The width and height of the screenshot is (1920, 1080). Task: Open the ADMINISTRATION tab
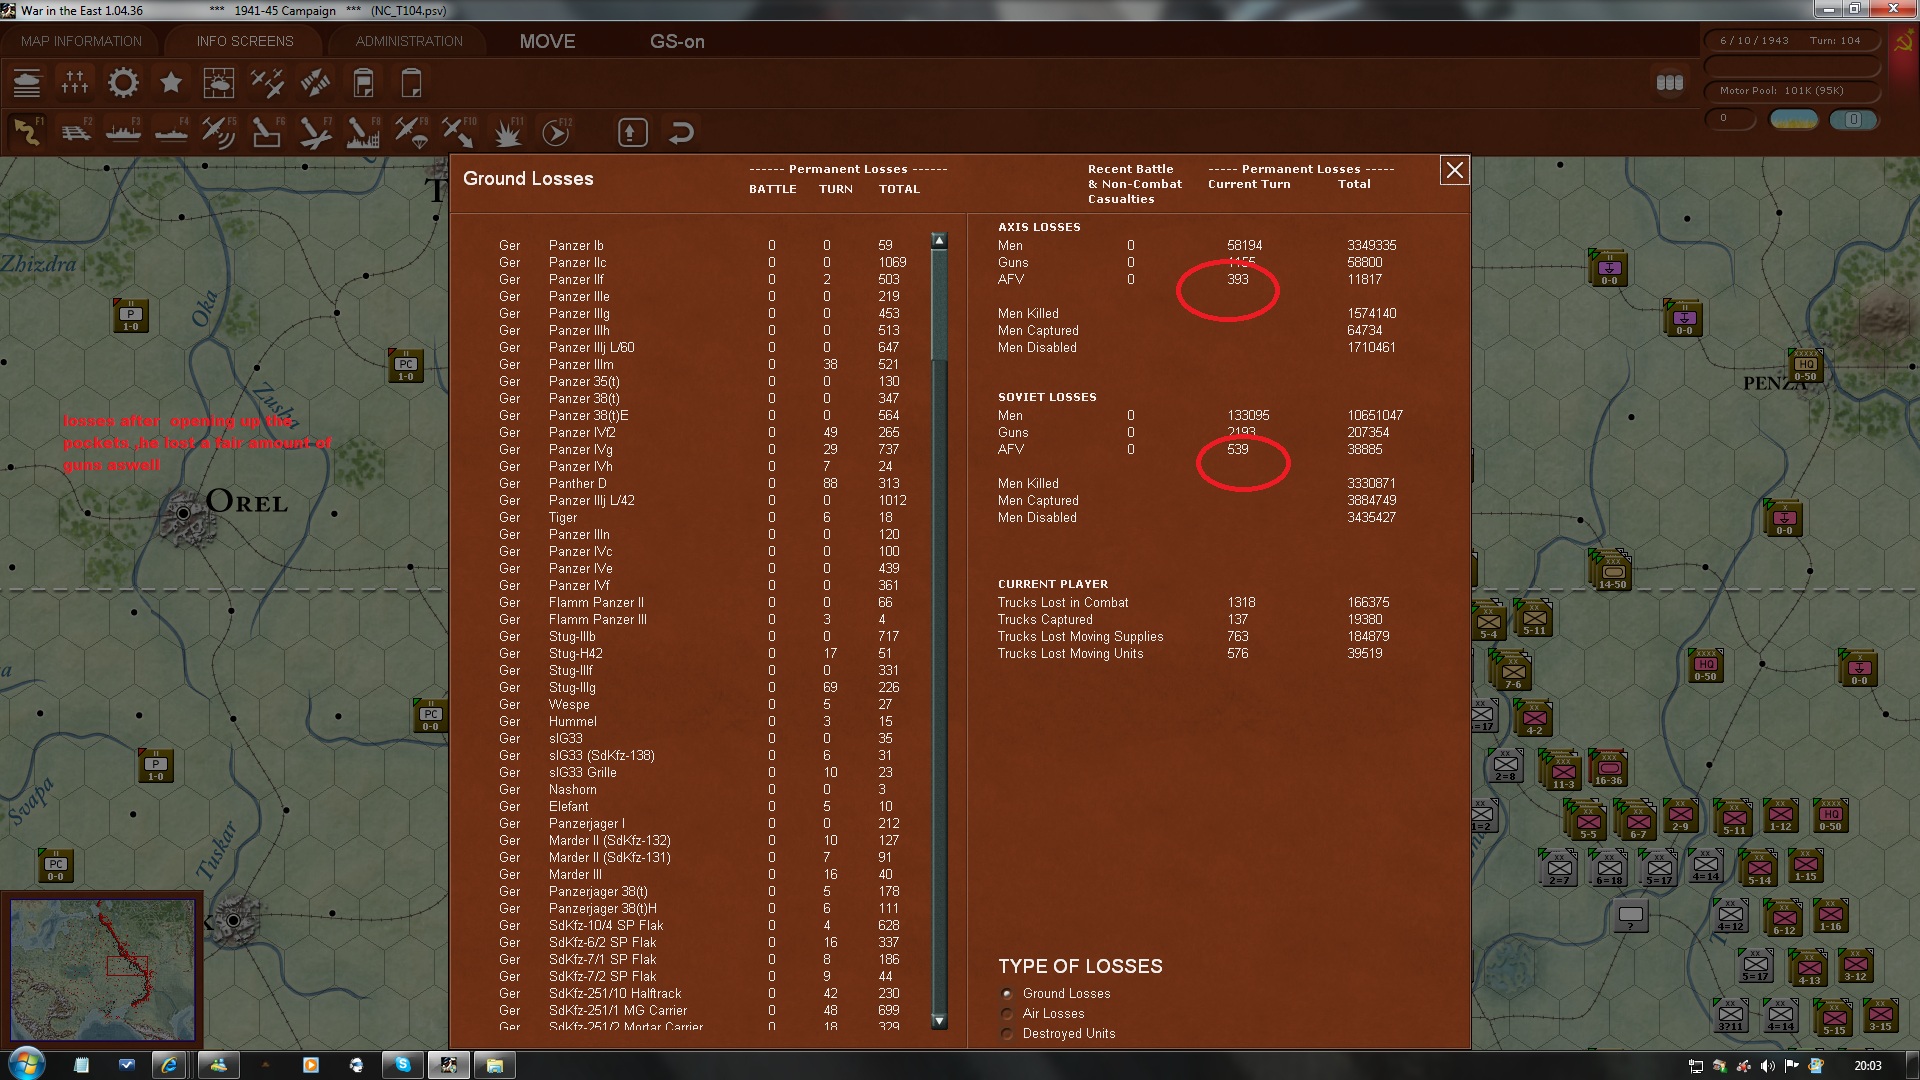(409, 42)
